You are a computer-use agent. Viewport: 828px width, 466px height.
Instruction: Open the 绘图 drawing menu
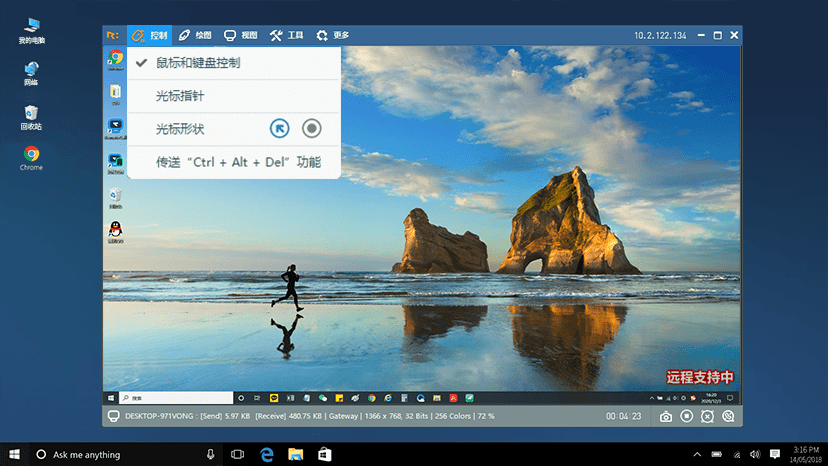coord(195,35)
